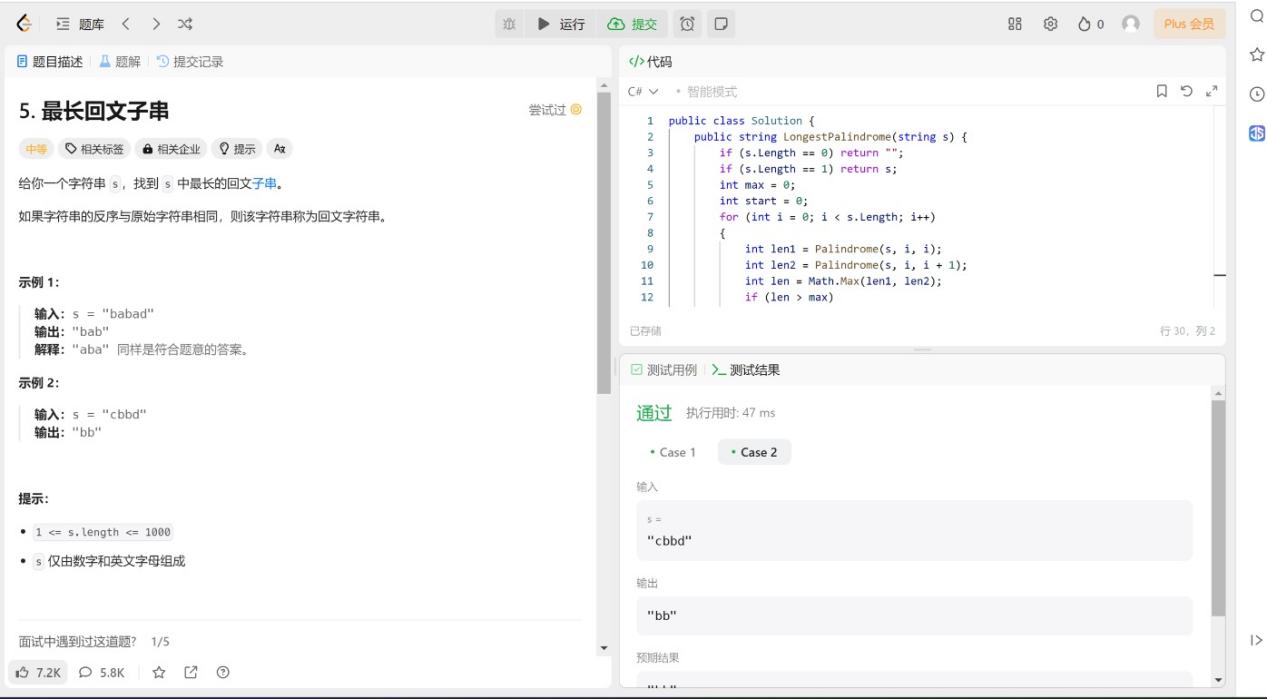Open the C# language dropdown
The image size is (1267, 699).
[643, 91]
